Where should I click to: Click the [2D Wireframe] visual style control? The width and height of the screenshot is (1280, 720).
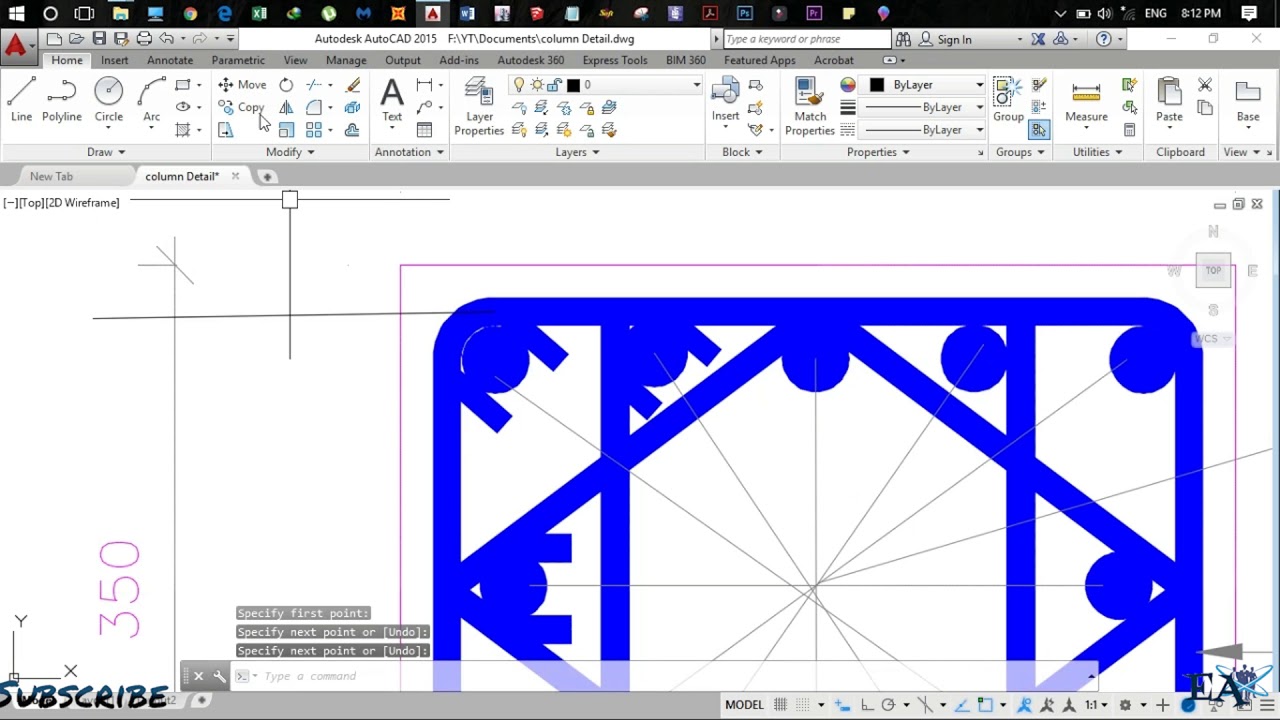[83, 203]
